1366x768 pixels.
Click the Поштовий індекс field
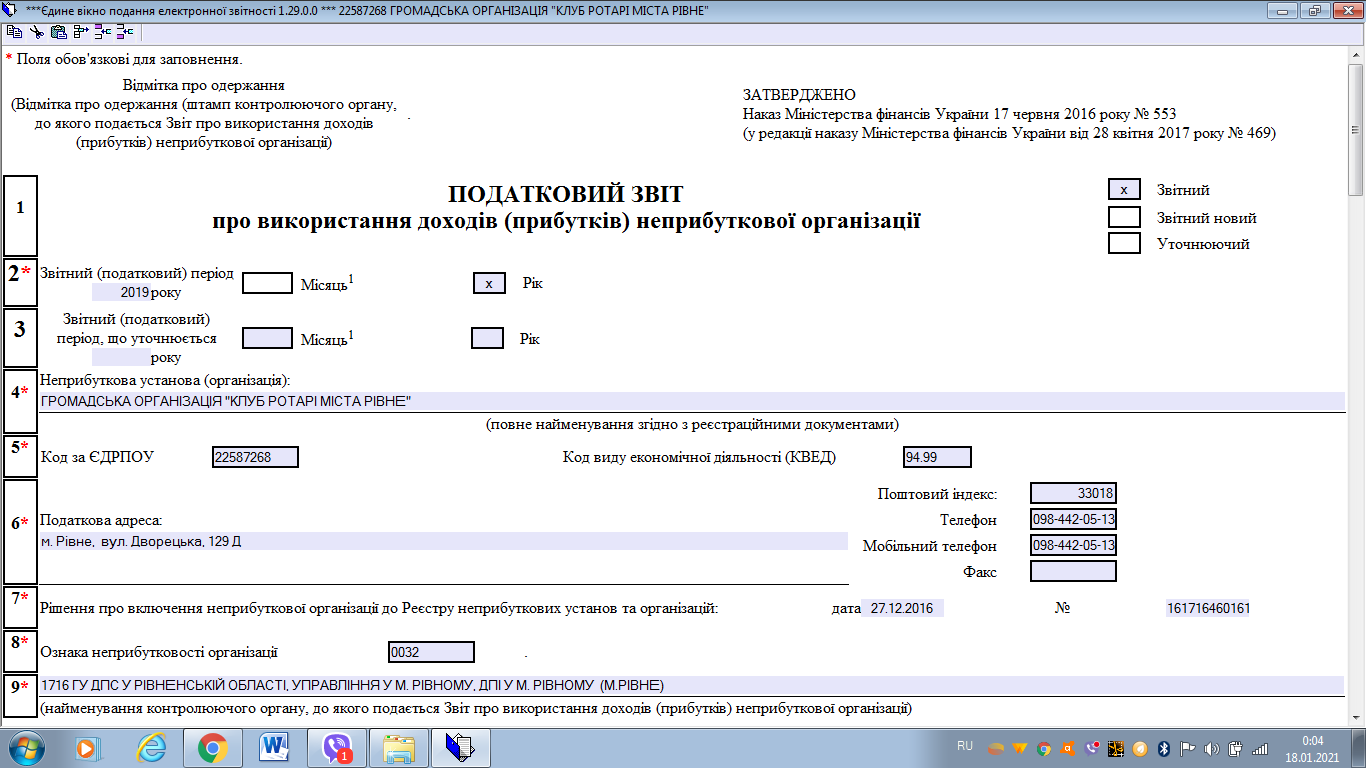tap(1072, 493)
